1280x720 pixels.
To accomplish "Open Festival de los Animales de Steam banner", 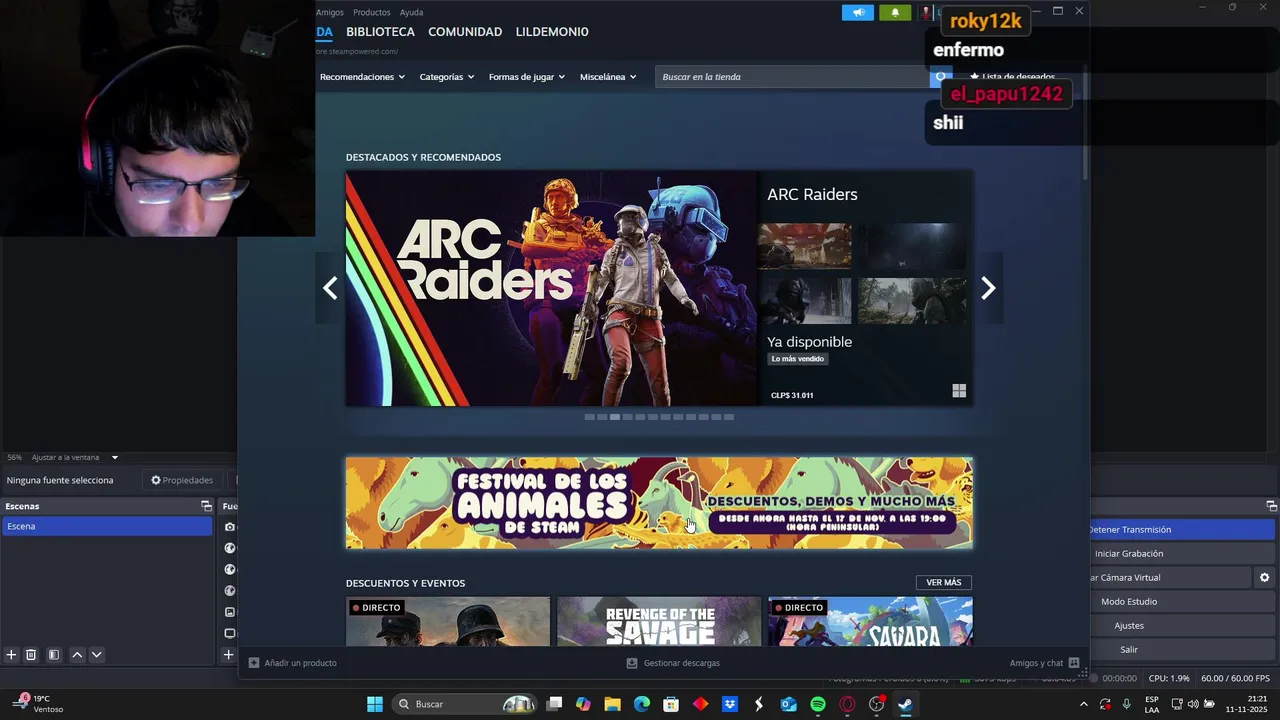I will (659, 503).
